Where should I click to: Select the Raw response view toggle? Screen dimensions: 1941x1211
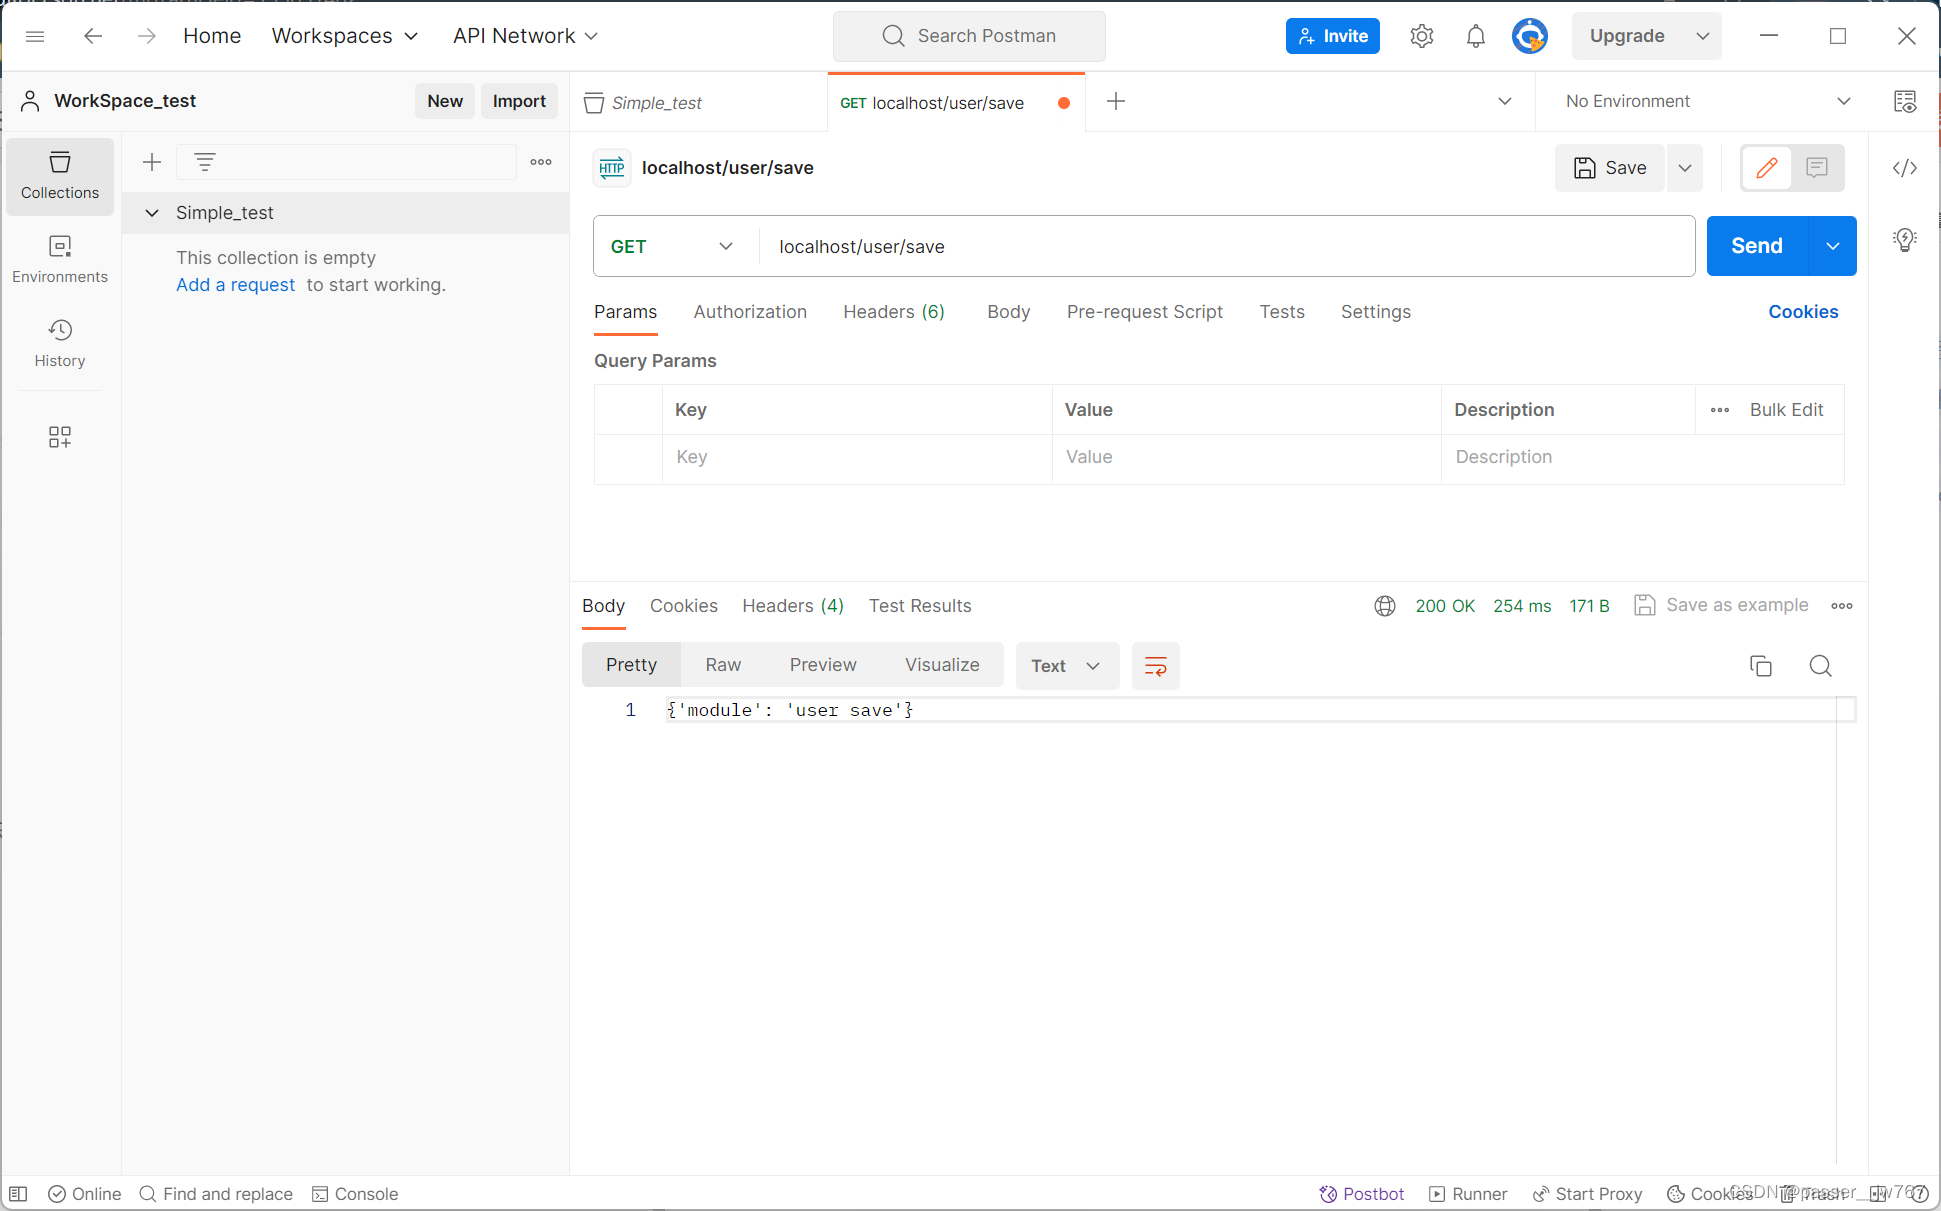pyautogui.click(x=722, y=665)
